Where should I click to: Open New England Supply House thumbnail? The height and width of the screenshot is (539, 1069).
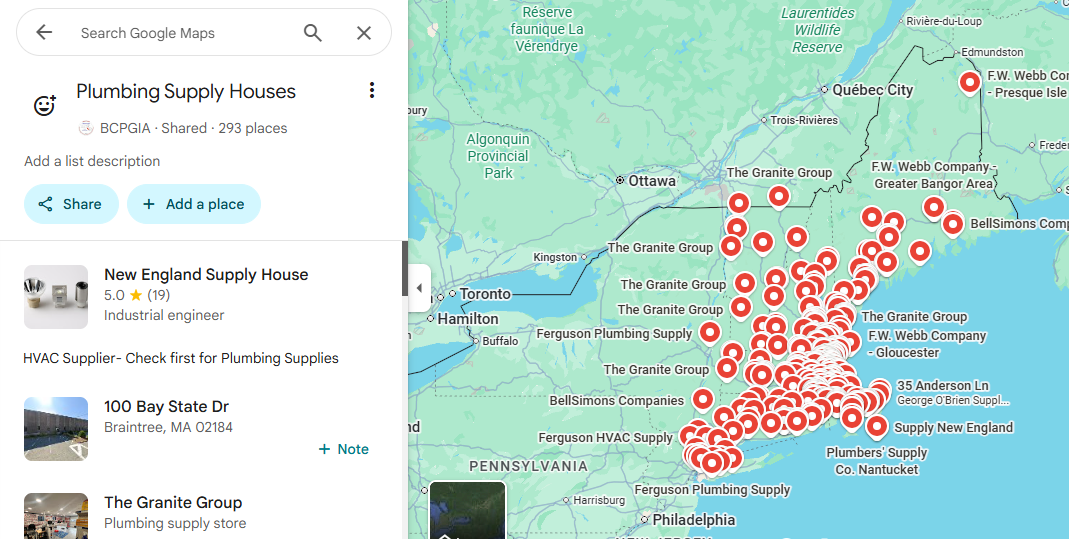click(x=56, y=297)
